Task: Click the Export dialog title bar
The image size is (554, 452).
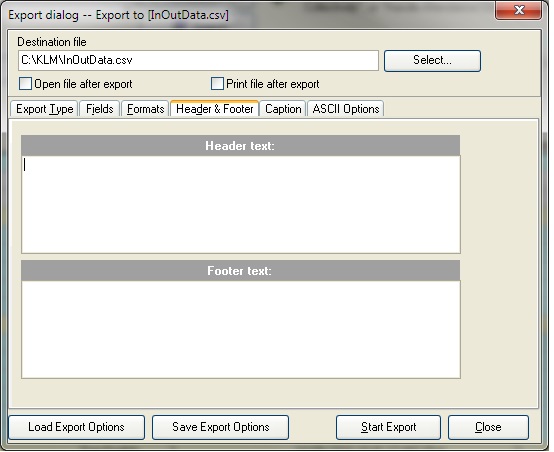Action: coord(247,15)
